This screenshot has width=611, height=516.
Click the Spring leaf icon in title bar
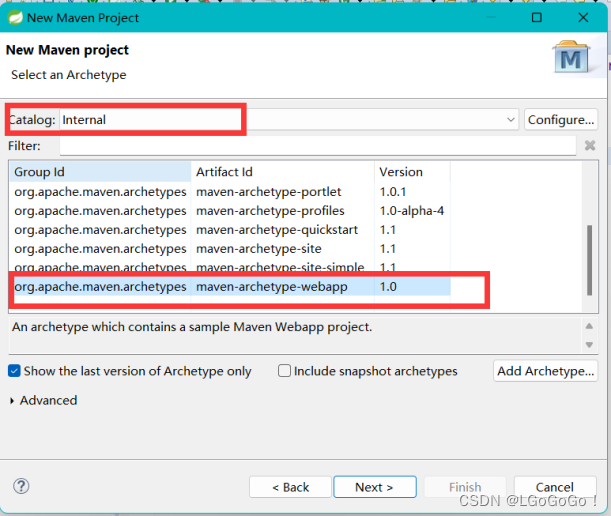click(x=15, y=18)
